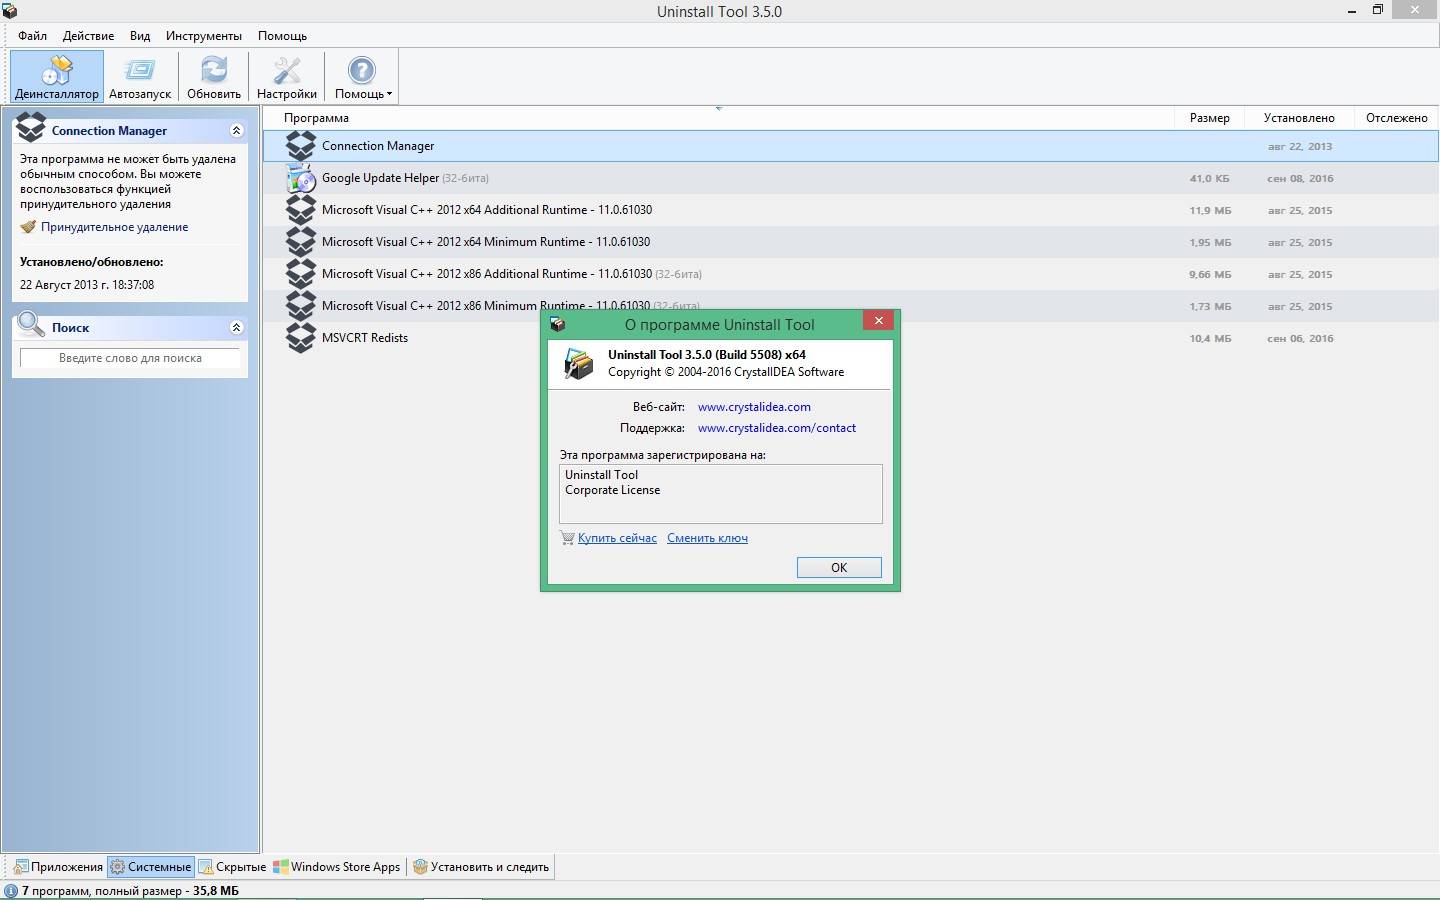Open the Вид menu
Viewport: 1440px width, 900px height.
[x=140, y=35]
